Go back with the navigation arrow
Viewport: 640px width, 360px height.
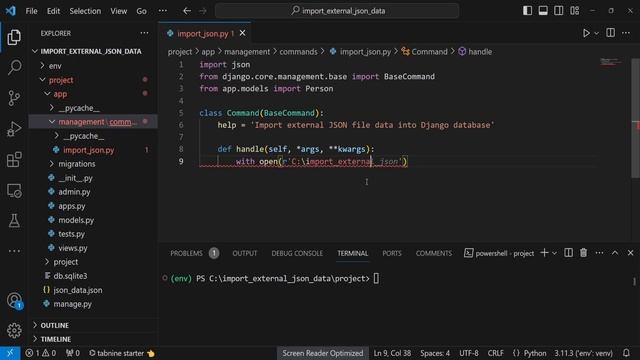[x=187, y=11]
